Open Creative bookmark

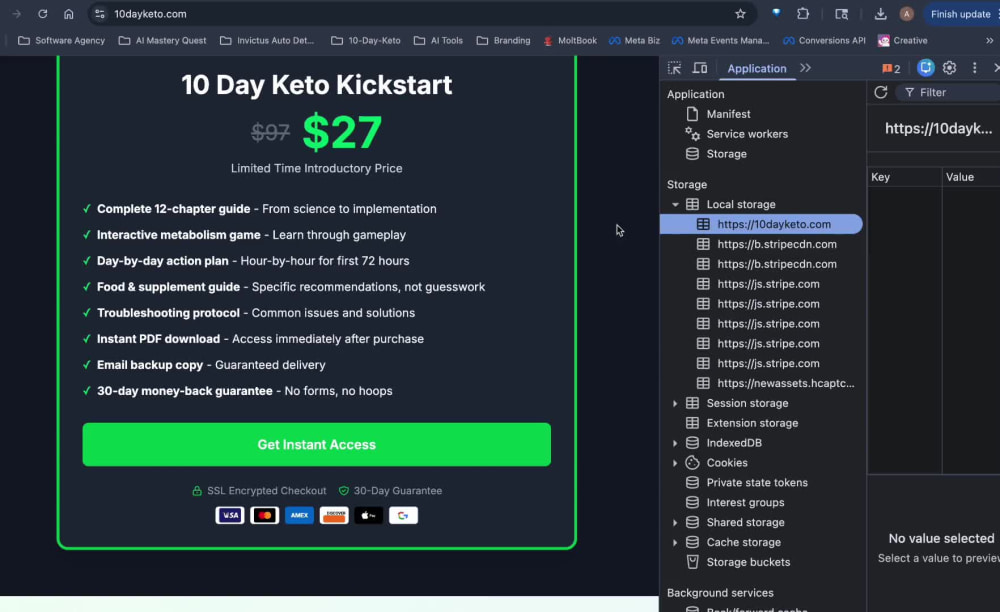(902, 40)
